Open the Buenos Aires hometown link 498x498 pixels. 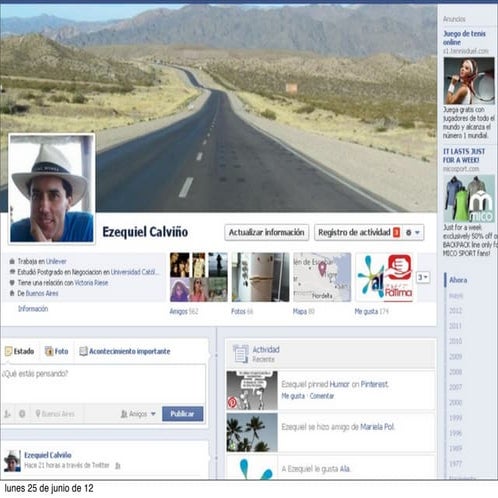coord(42,293)
